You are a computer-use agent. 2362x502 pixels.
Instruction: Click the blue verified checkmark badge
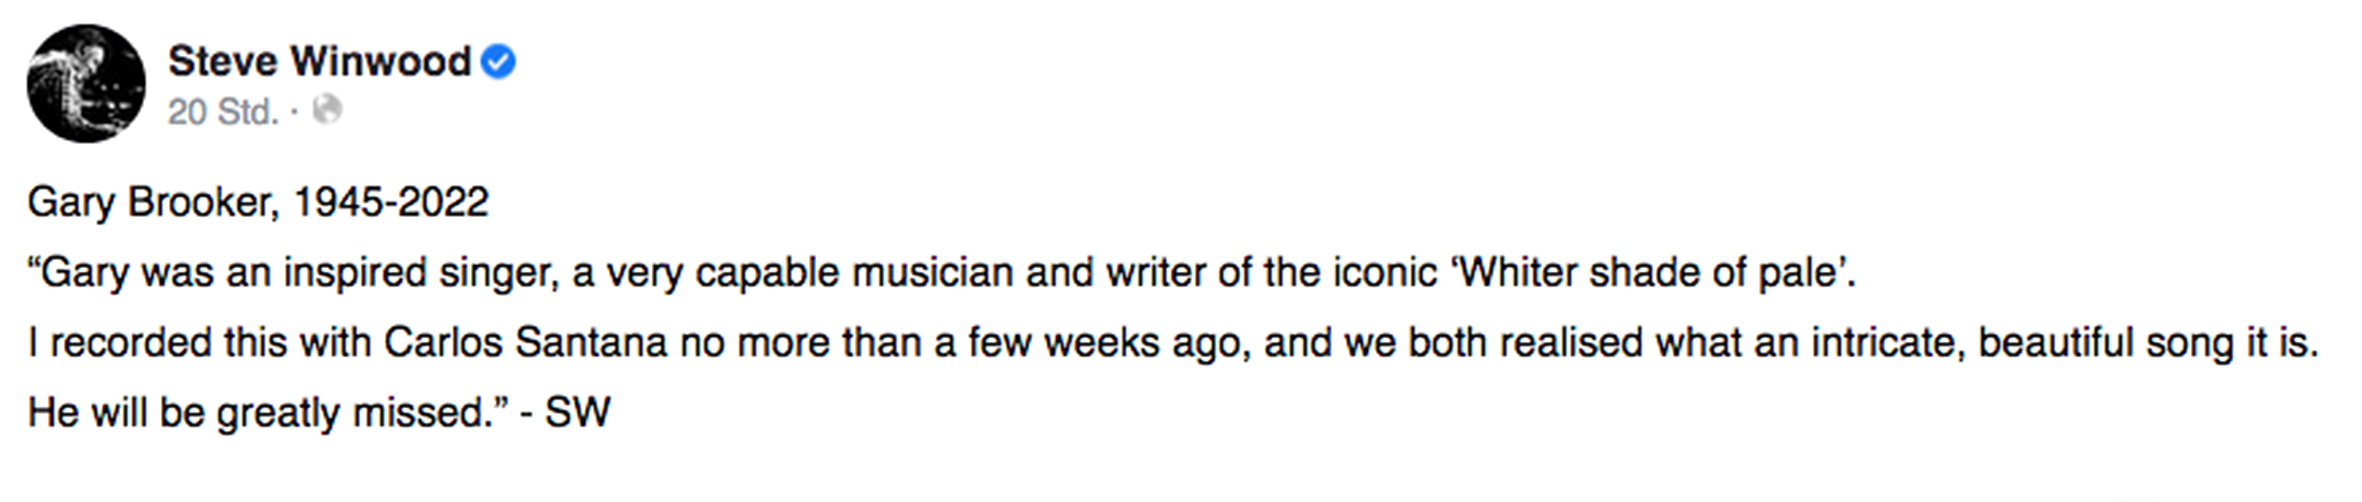[x=498, y=62]
